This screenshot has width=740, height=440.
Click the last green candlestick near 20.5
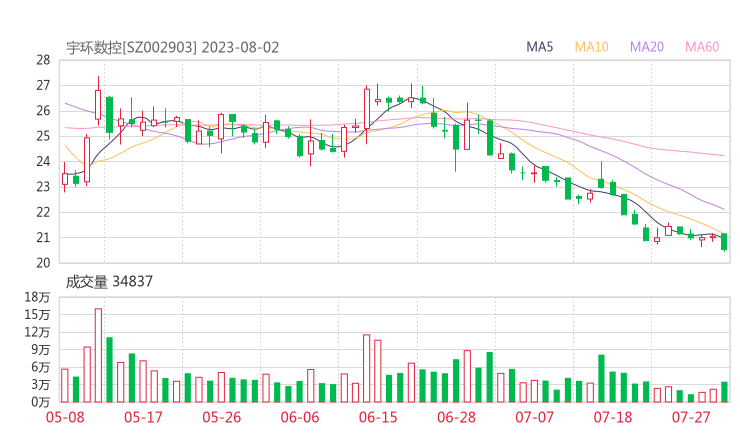coord(724,242)
